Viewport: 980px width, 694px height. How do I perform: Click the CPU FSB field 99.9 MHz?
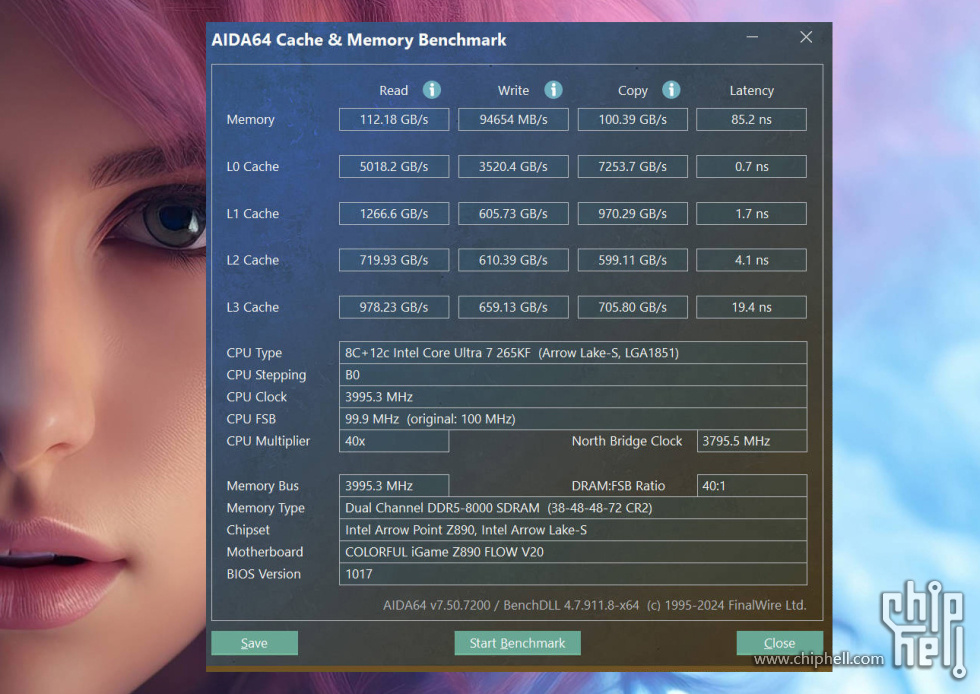tap(572, 419)
